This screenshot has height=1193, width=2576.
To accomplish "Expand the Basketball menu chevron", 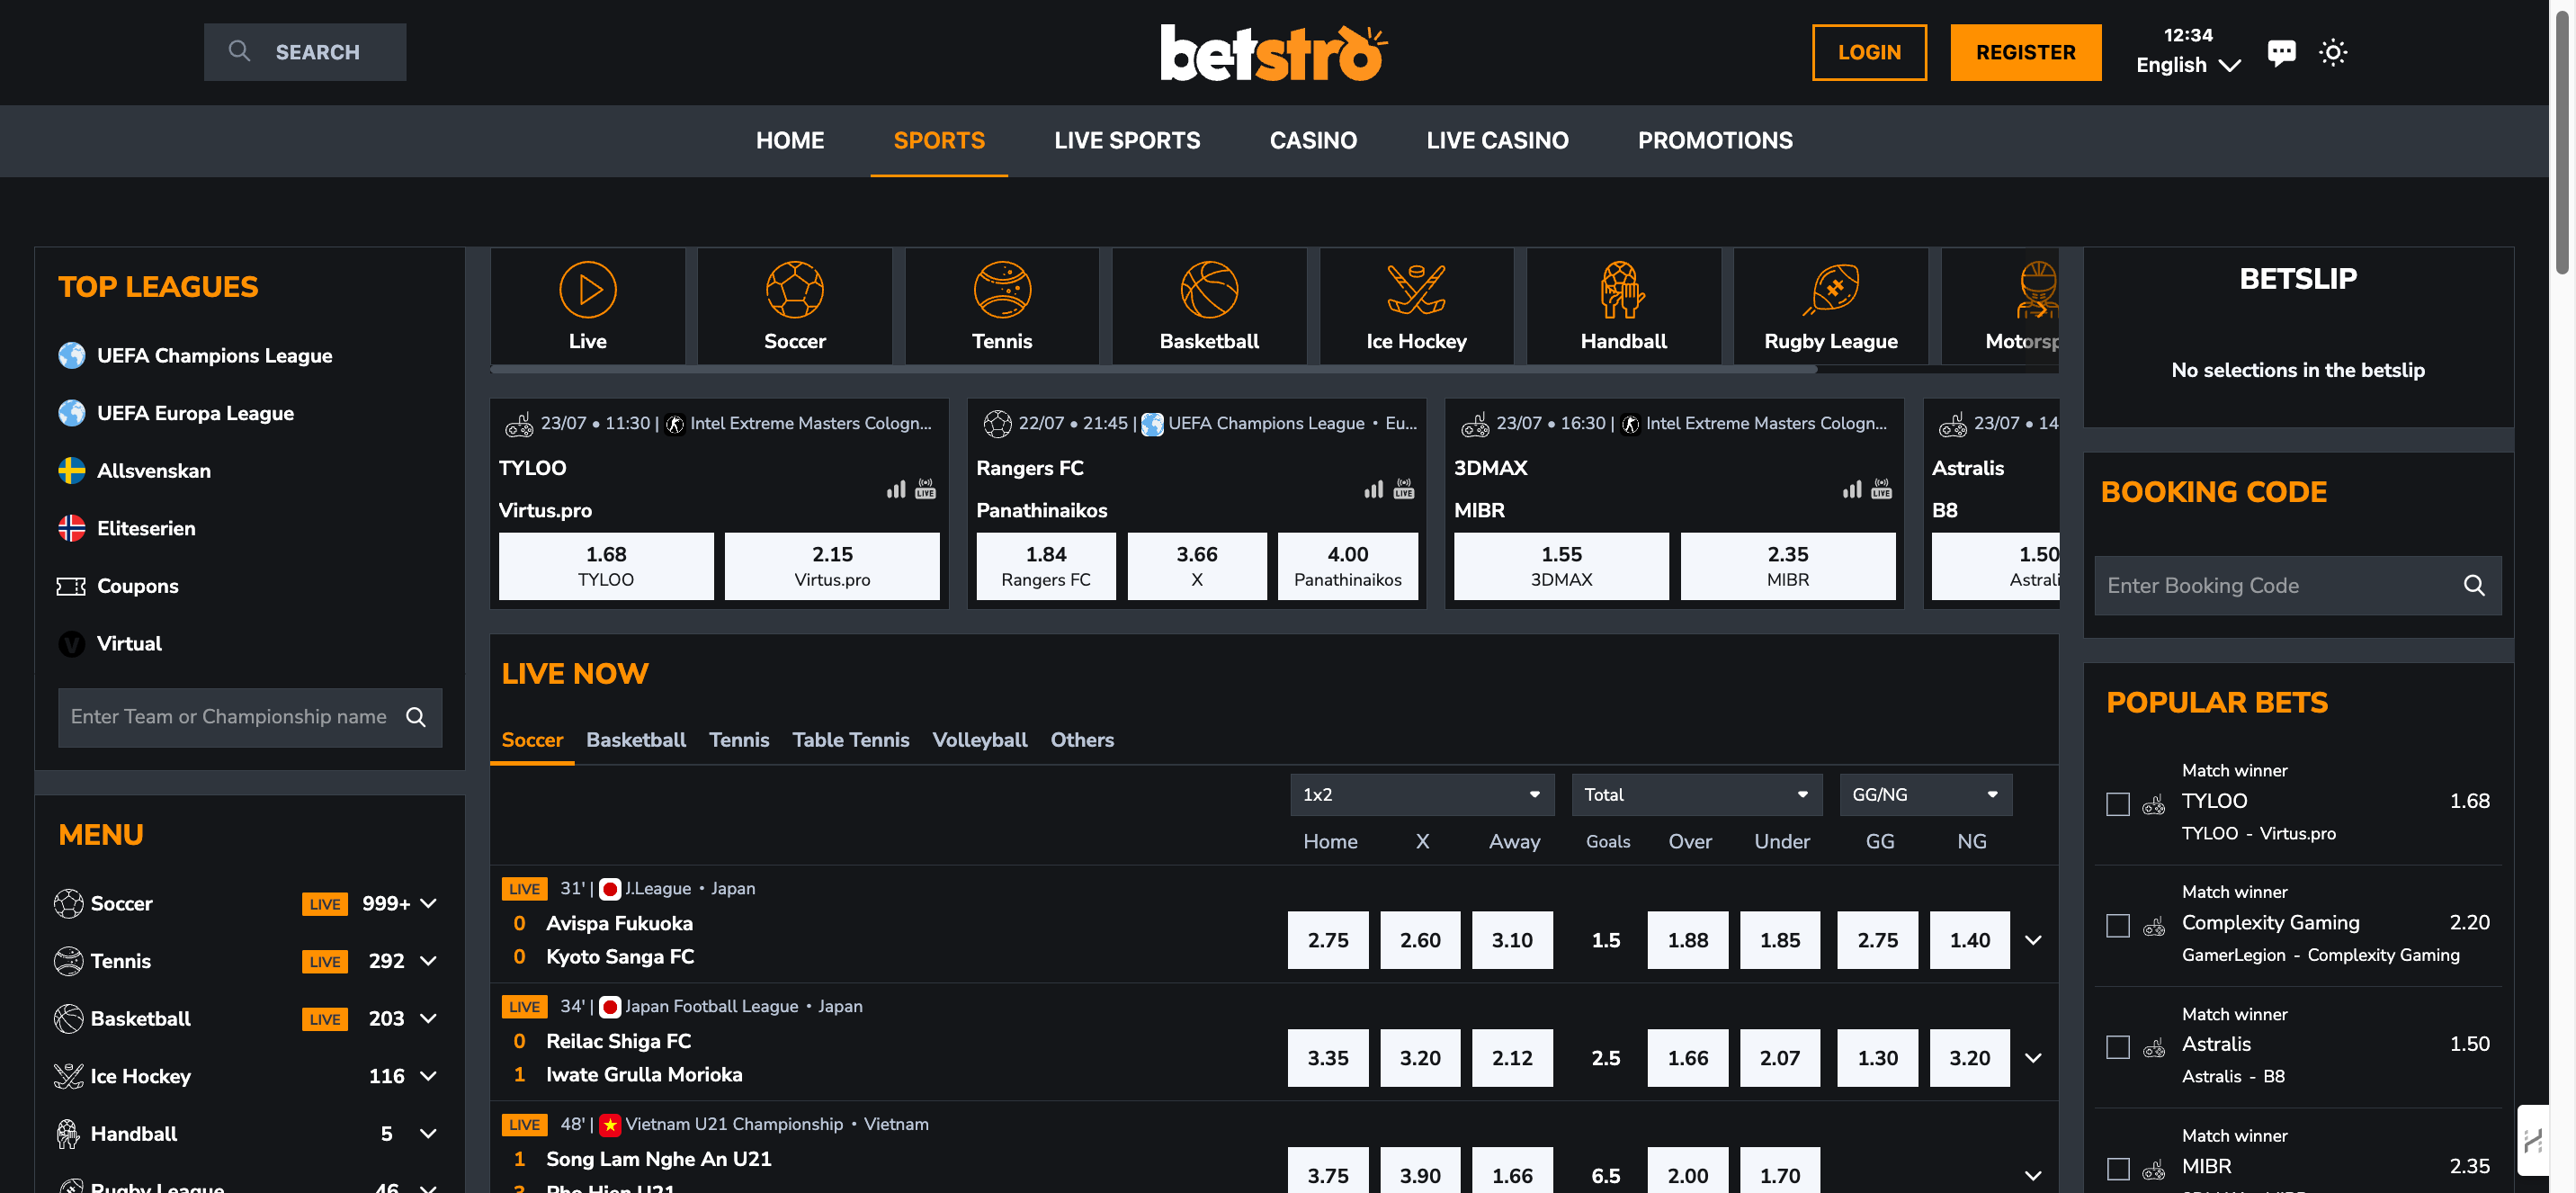I will click(429, 1019).
